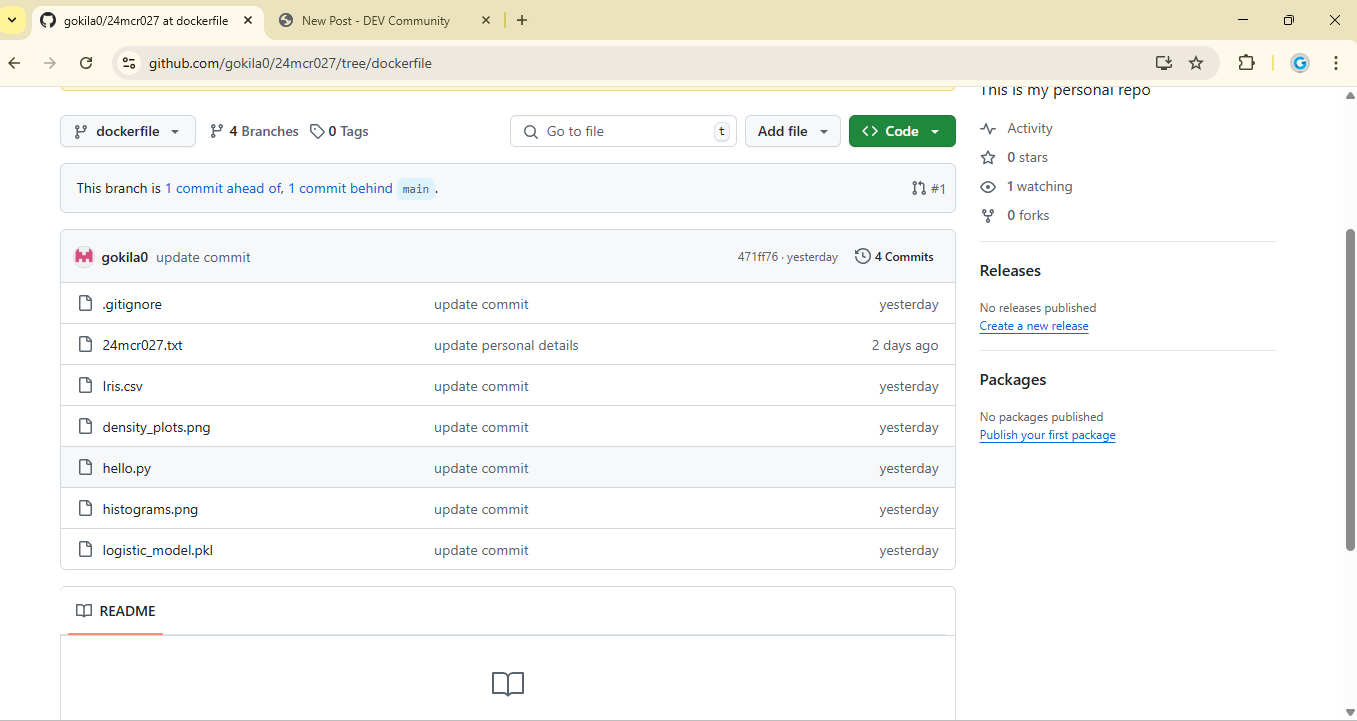Open the Google profile avatar
The height and width of the screenshot is (721, 1357).
(x=1300, y=63)
